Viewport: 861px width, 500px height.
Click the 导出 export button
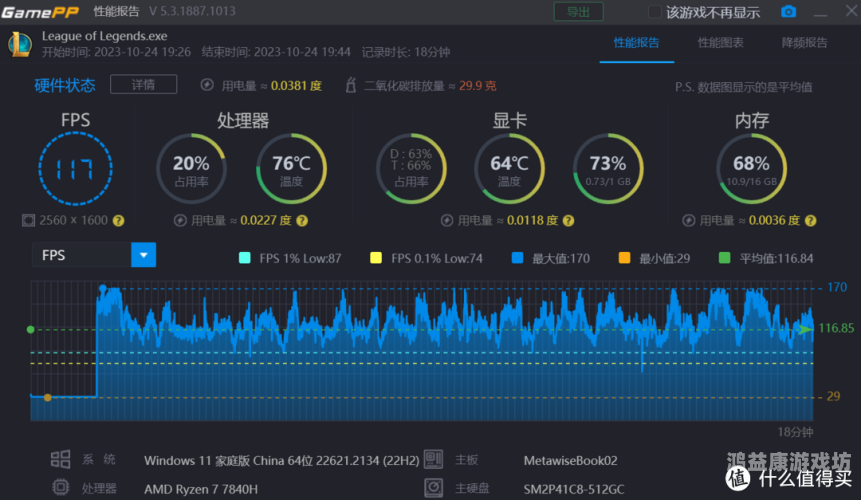(579, 12)
